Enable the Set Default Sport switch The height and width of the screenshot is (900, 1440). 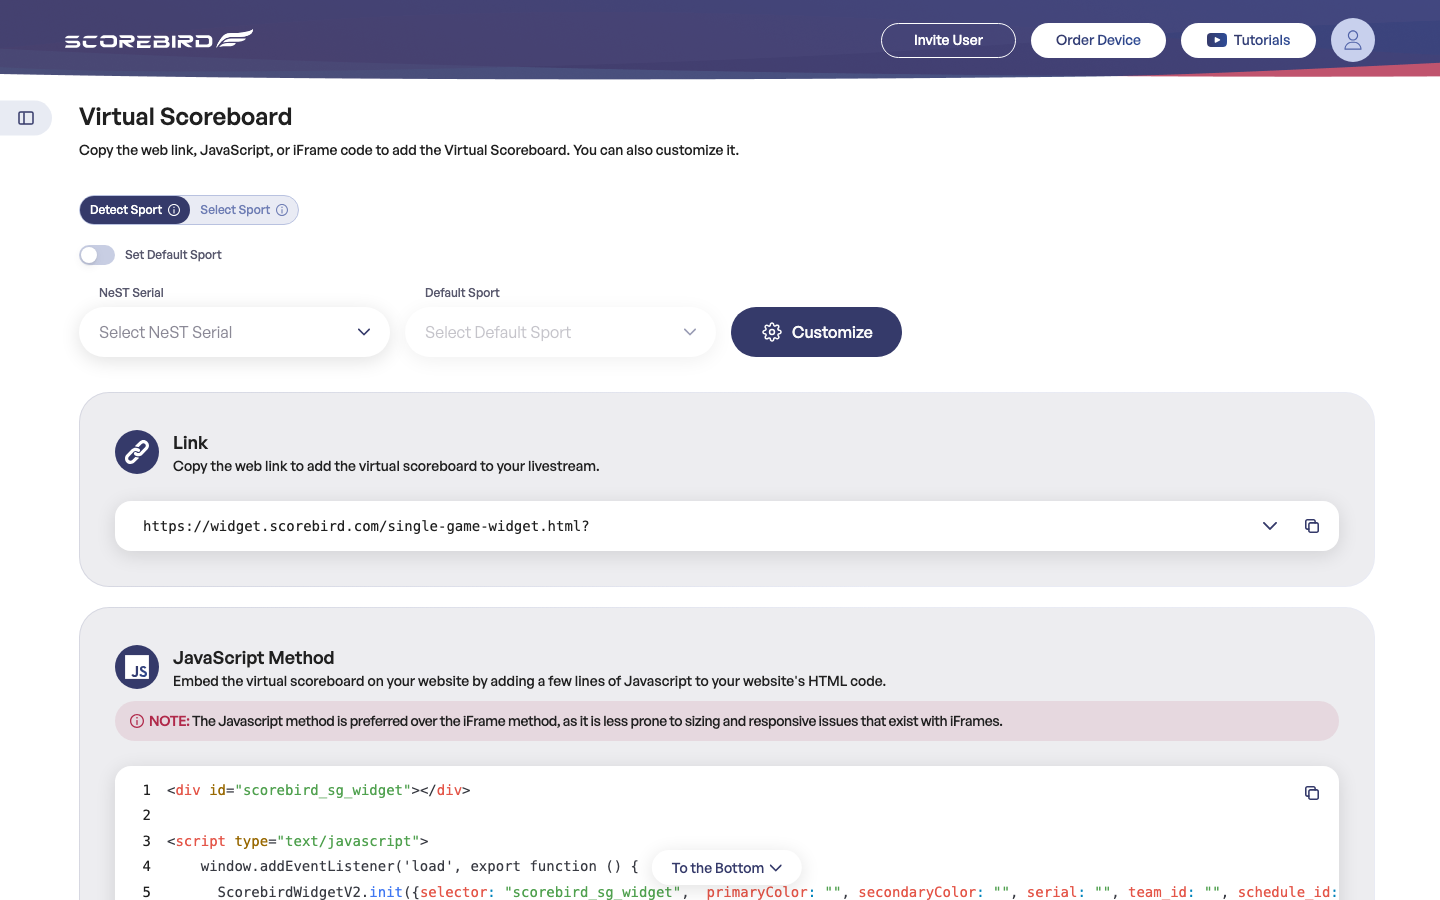coord(97,255)
